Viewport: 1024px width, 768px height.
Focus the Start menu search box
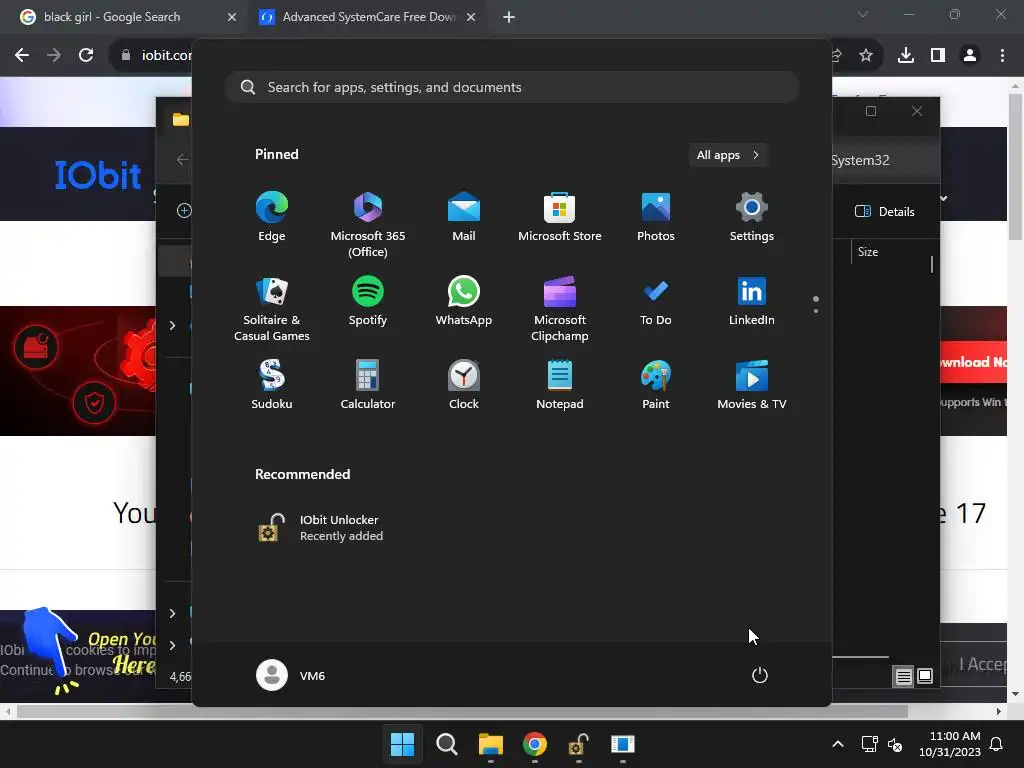(512, 87)
